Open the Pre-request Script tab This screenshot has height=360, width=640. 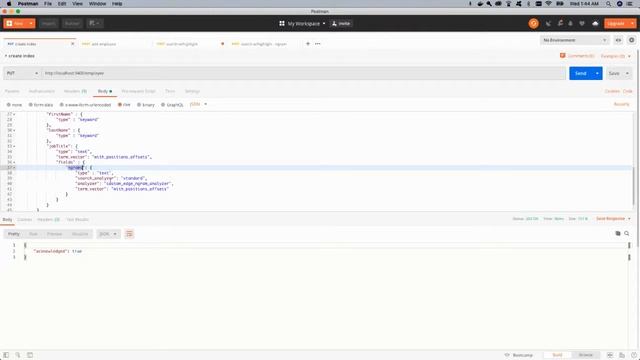(138, 91)
